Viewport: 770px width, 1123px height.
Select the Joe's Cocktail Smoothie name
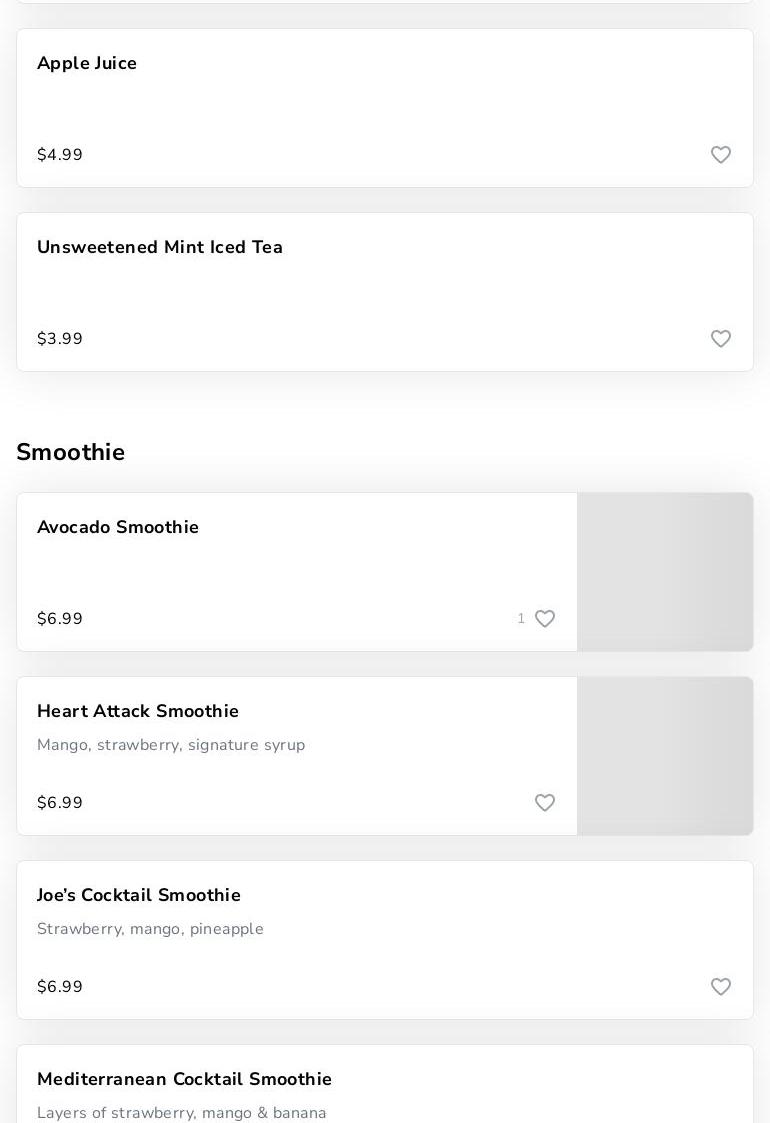139,896
